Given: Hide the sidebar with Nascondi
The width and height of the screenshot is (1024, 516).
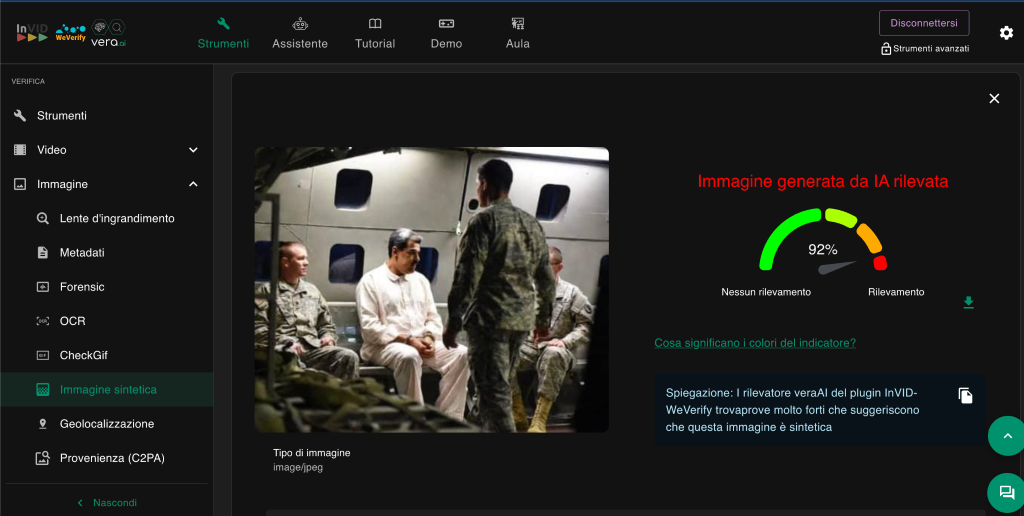Looking at the screenshot, I should coord(106,502).
